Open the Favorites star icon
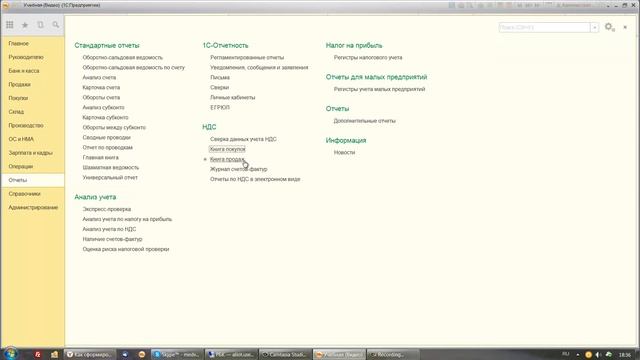The image size is (640, 360). point(25,25)
